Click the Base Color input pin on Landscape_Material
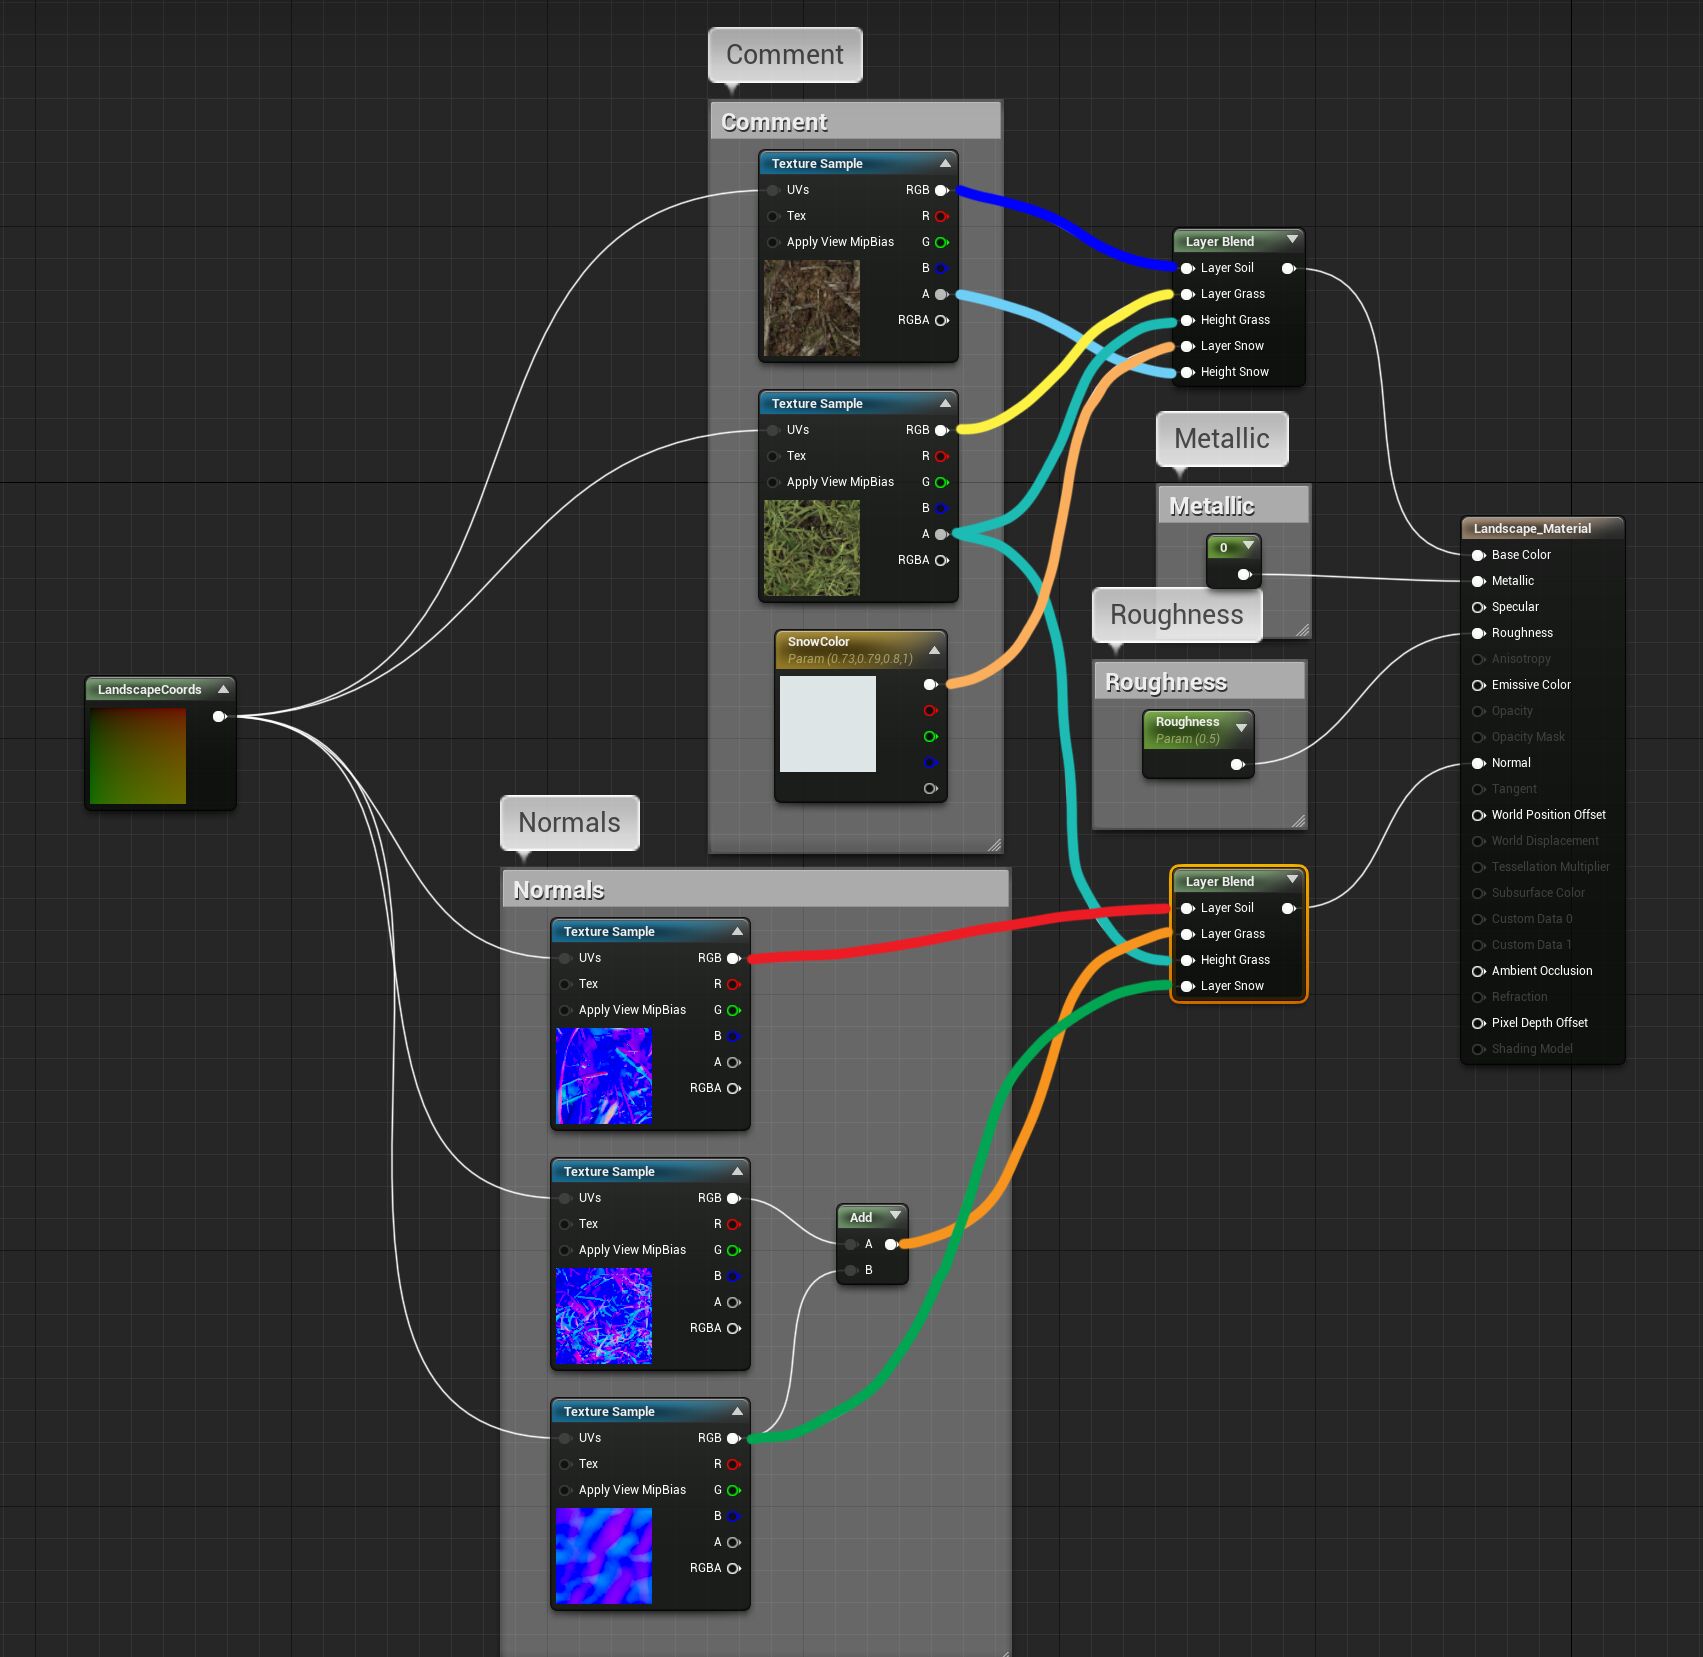This screenshot has height=1657, width=1703. tap(1478, 555)
